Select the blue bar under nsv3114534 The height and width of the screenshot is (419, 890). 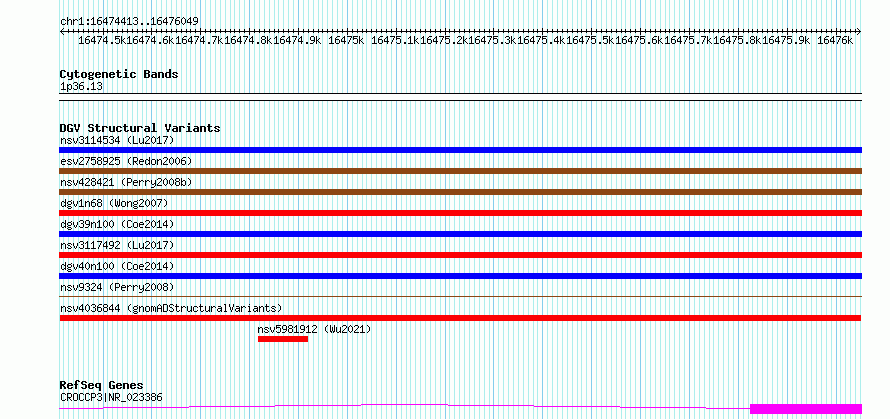click(460, 150)
